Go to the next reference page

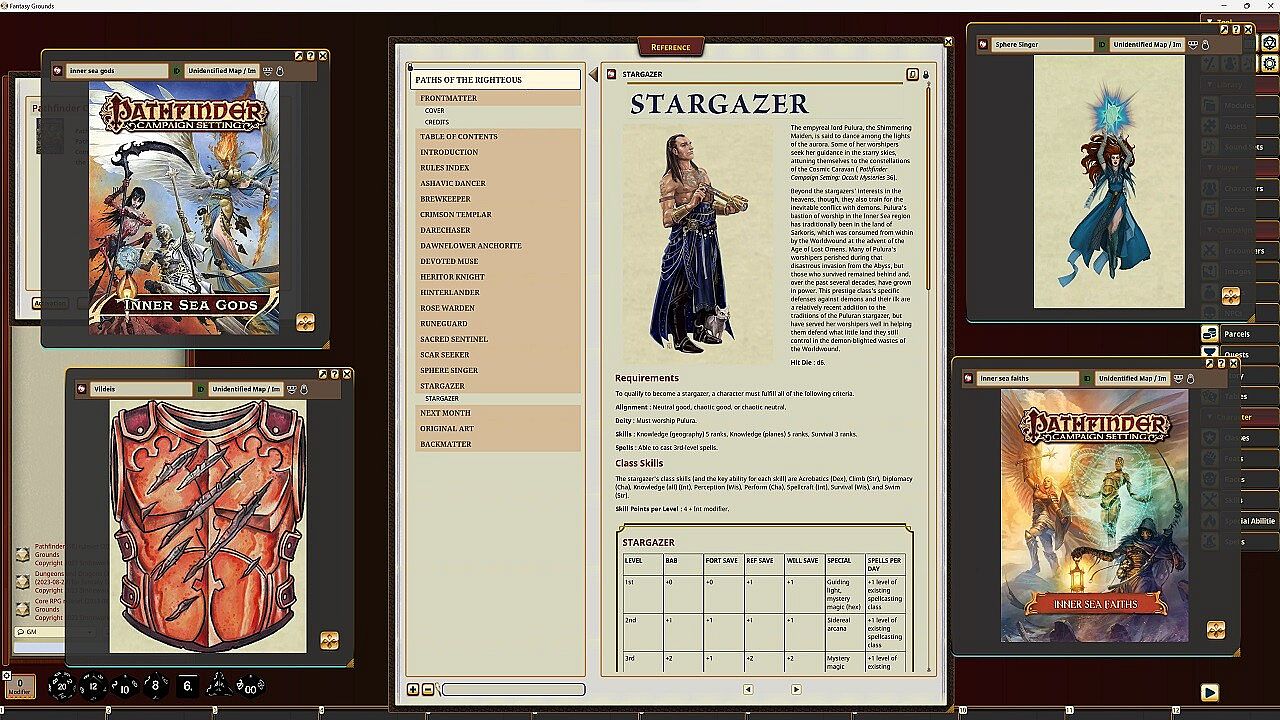coord(796,689)
